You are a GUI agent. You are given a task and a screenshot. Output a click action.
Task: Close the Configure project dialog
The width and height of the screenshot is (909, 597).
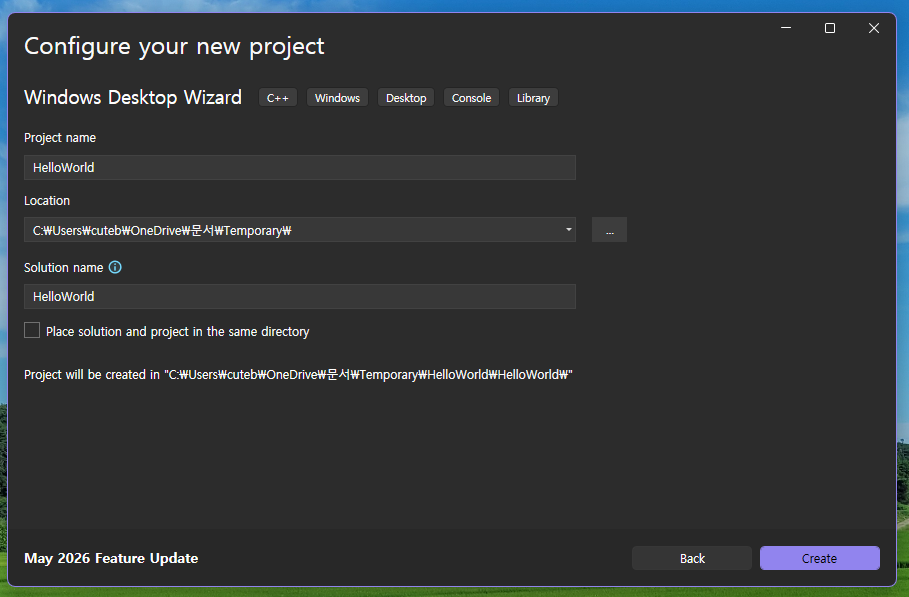874,28
